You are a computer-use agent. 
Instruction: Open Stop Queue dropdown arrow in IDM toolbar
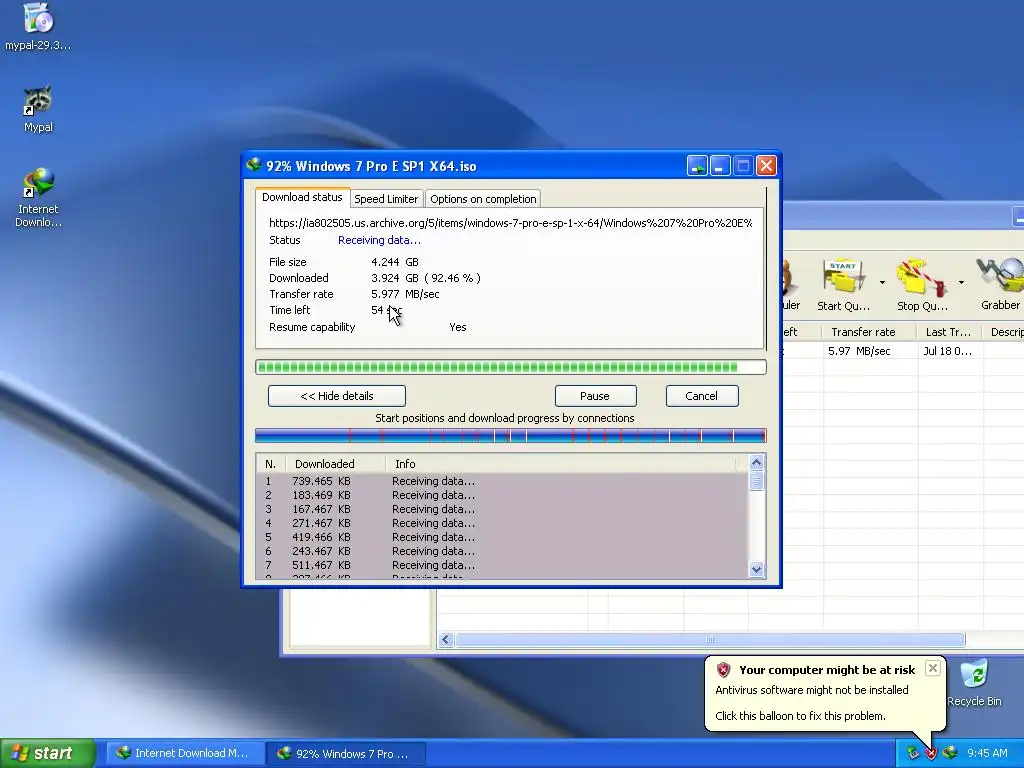click(961, 283)
